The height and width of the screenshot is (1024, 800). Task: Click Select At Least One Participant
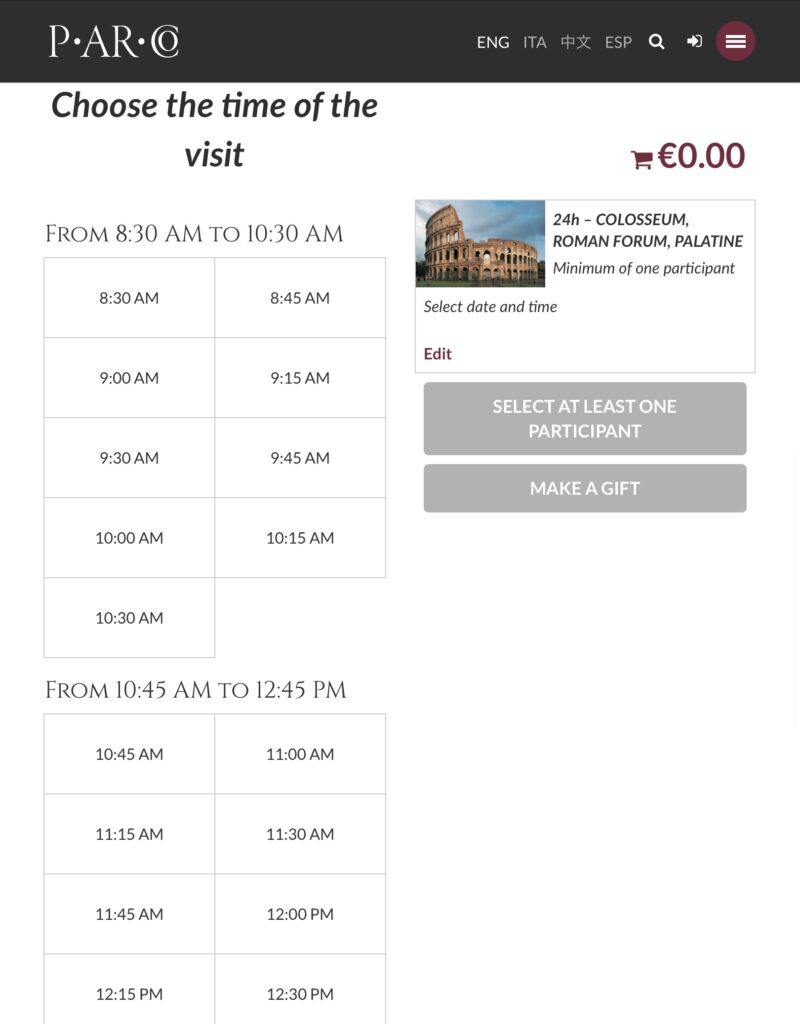click(585, 419)
